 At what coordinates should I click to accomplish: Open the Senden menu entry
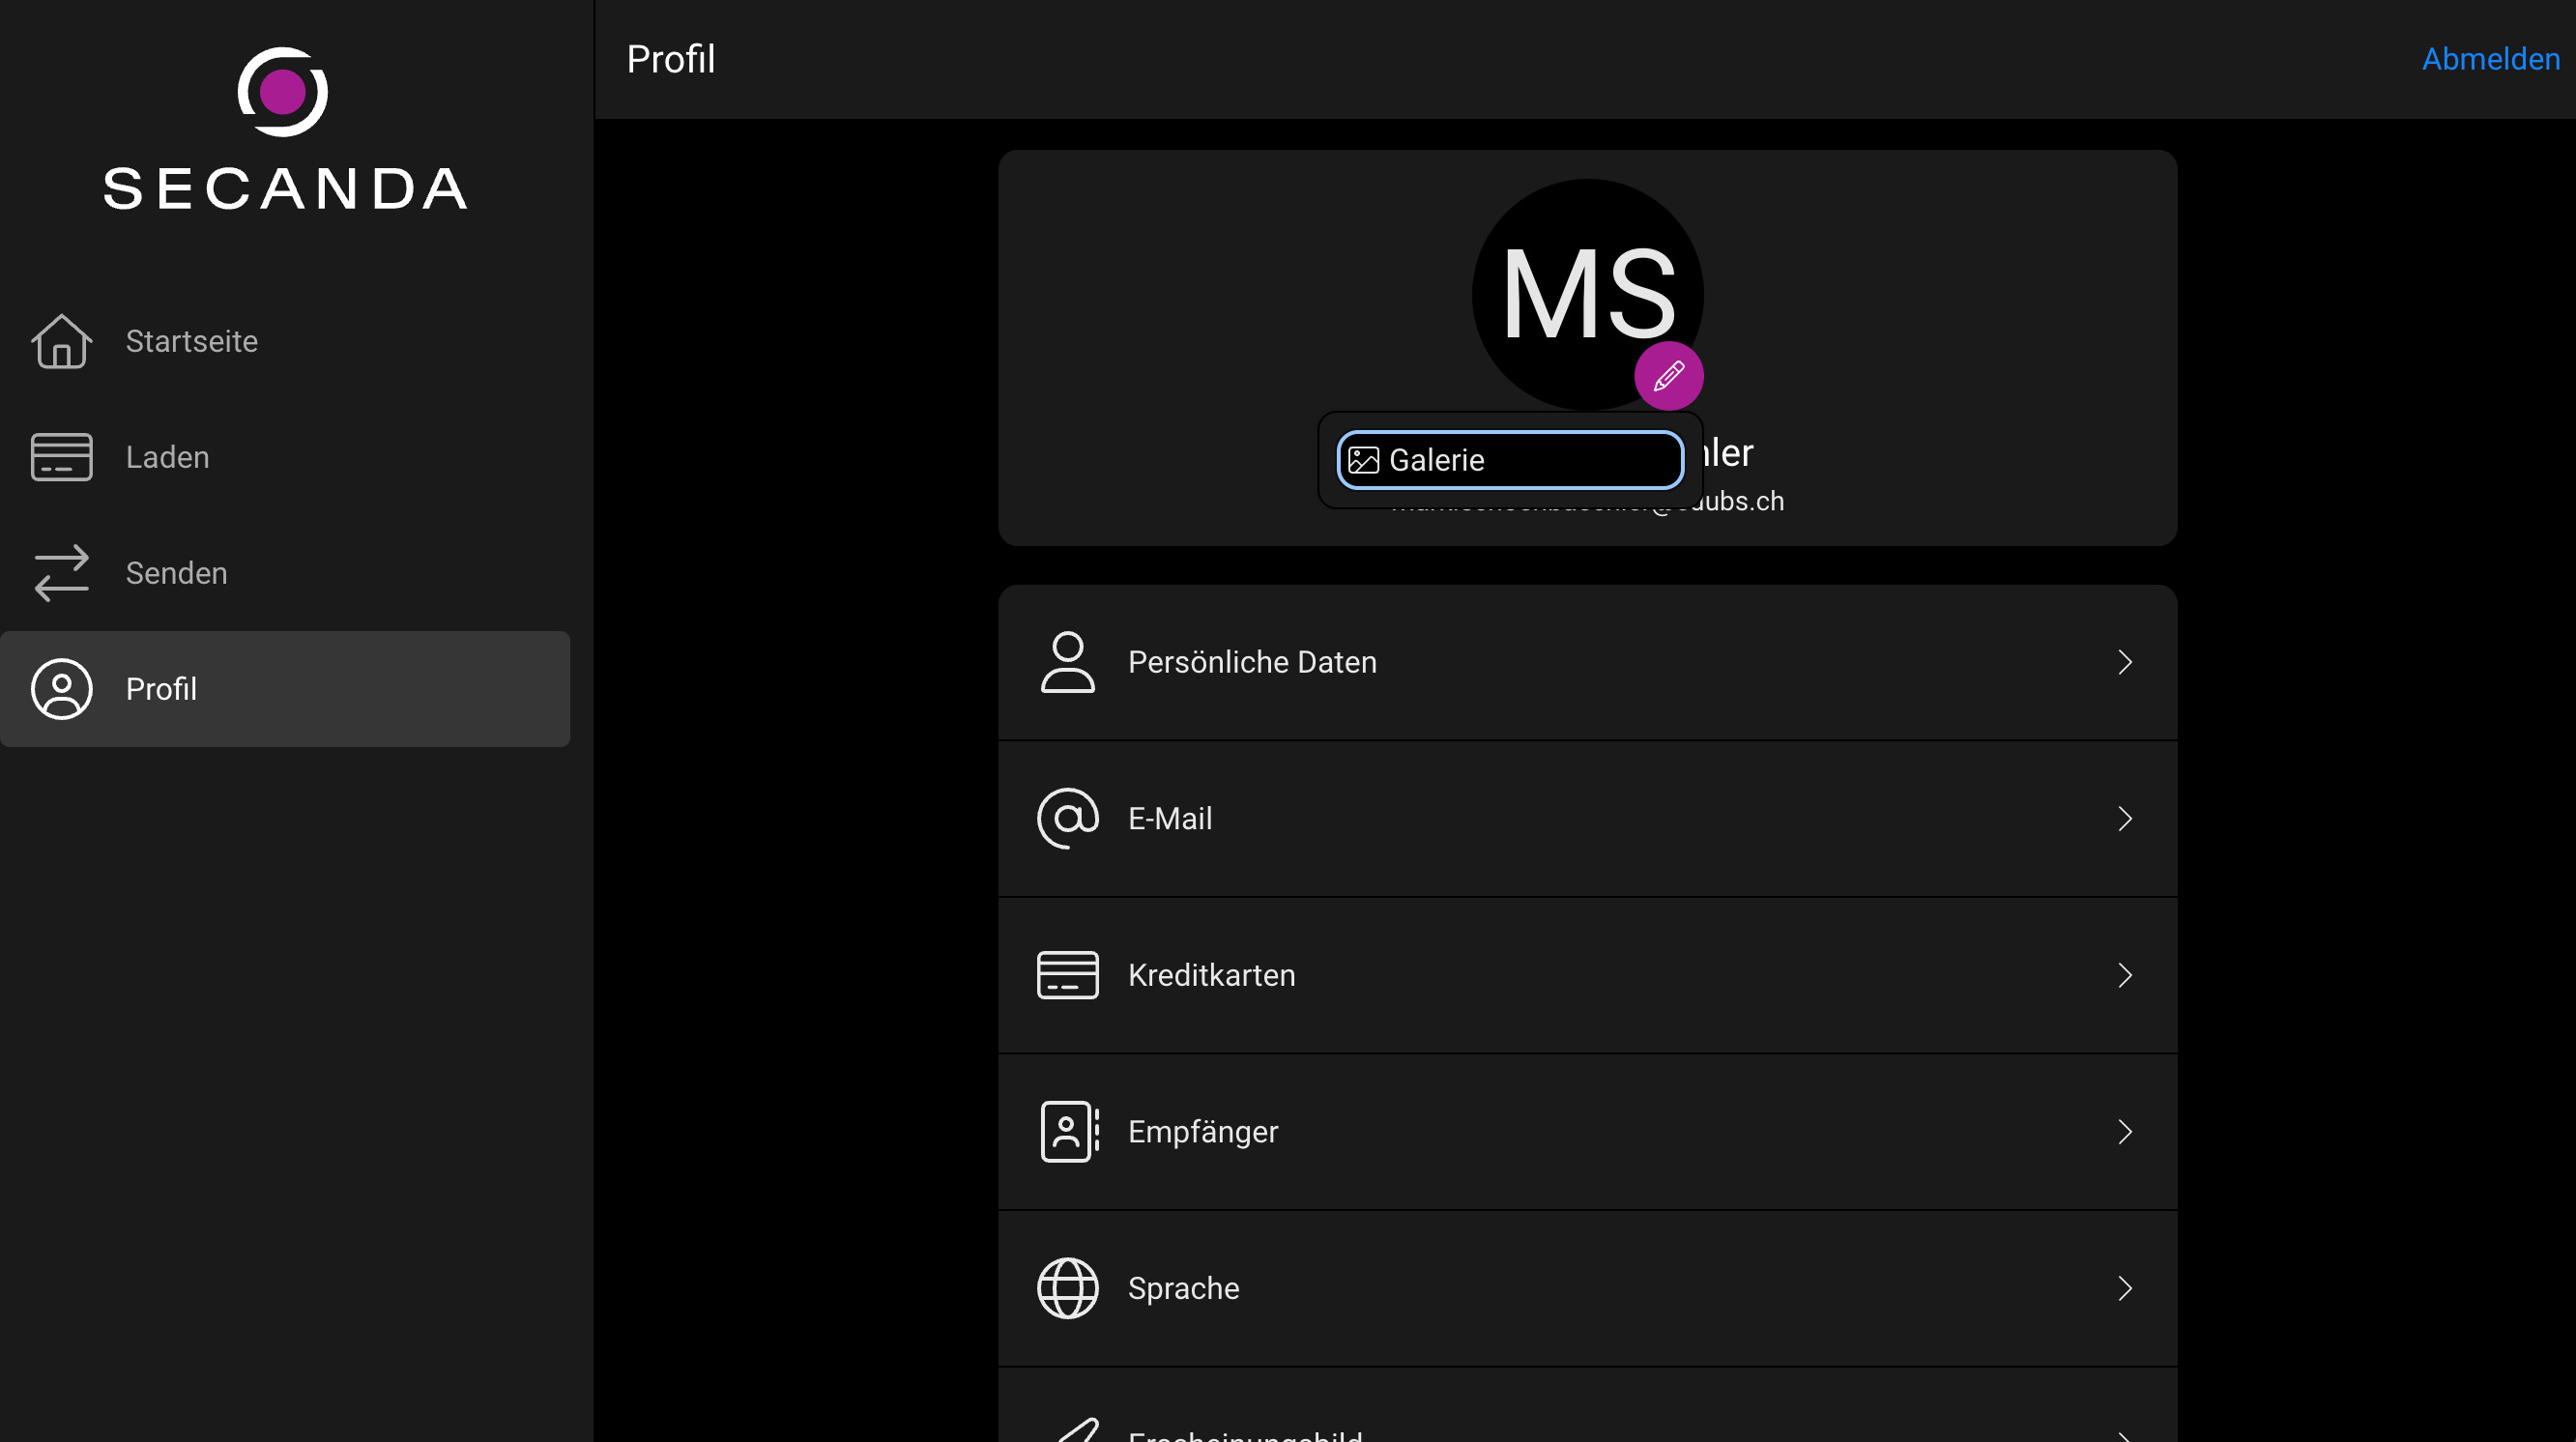(x=285, y=573)
